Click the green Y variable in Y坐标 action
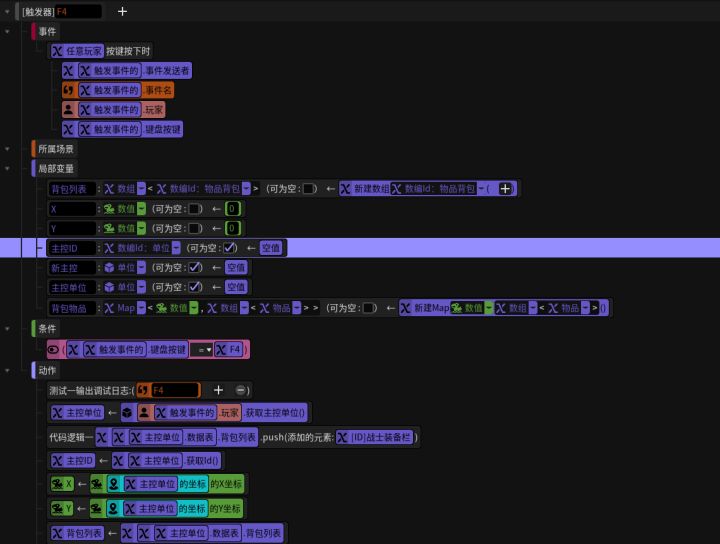 (x=62, y=509)
